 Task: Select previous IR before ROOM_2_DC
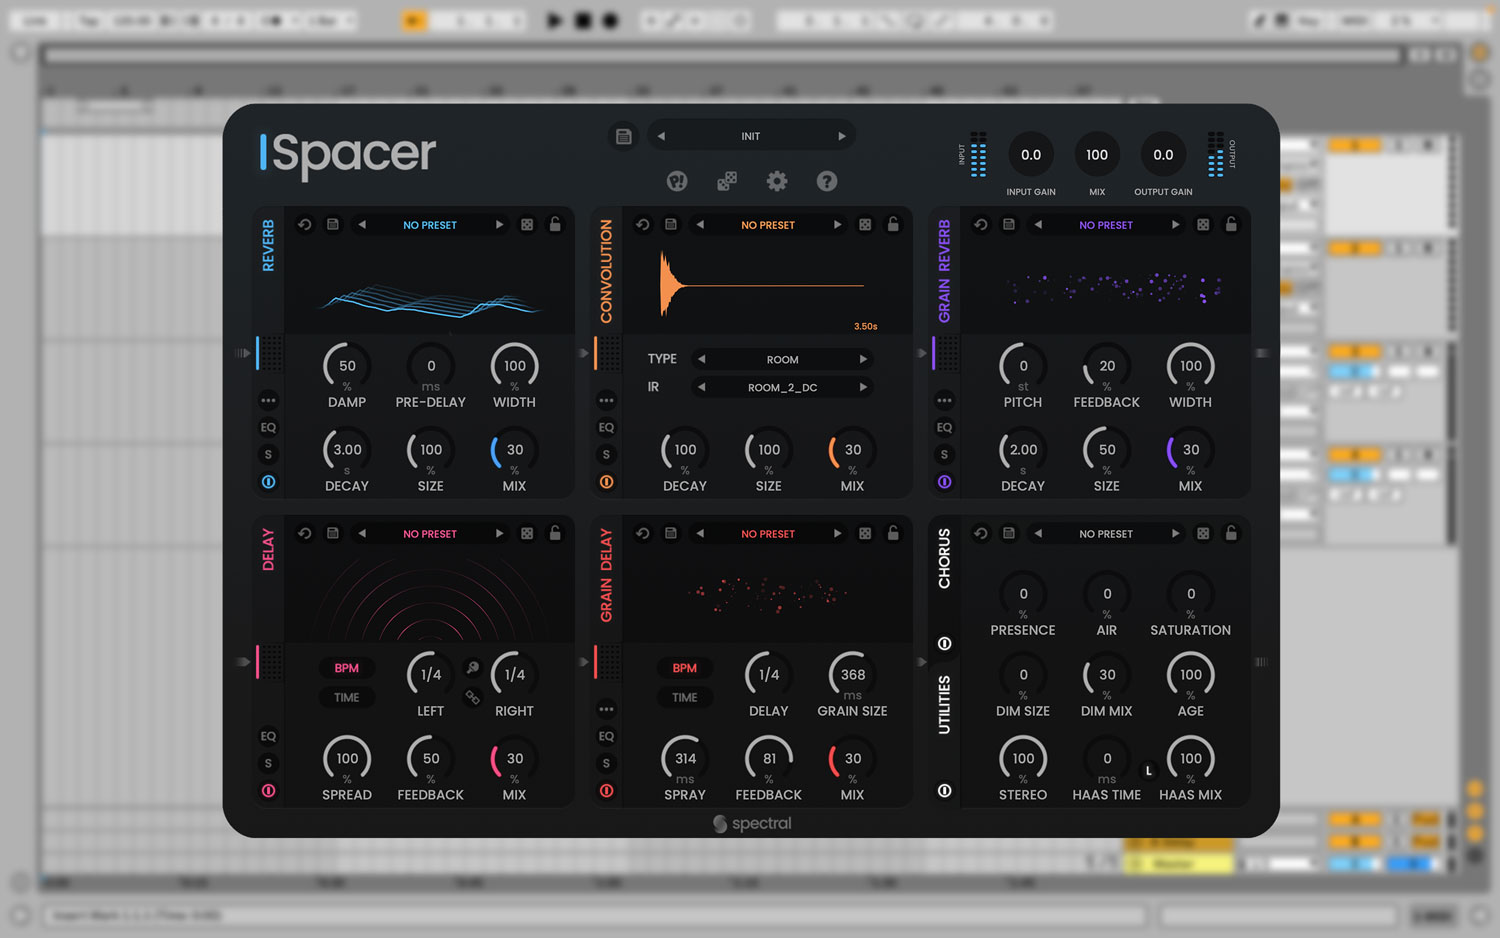(x=701, y=387)
